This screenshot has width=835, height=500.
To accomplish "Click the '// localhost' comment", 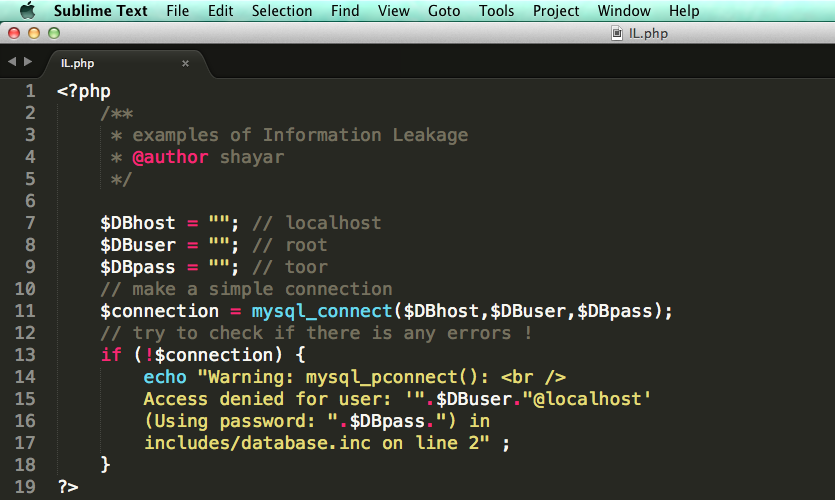I will (316, 223).
